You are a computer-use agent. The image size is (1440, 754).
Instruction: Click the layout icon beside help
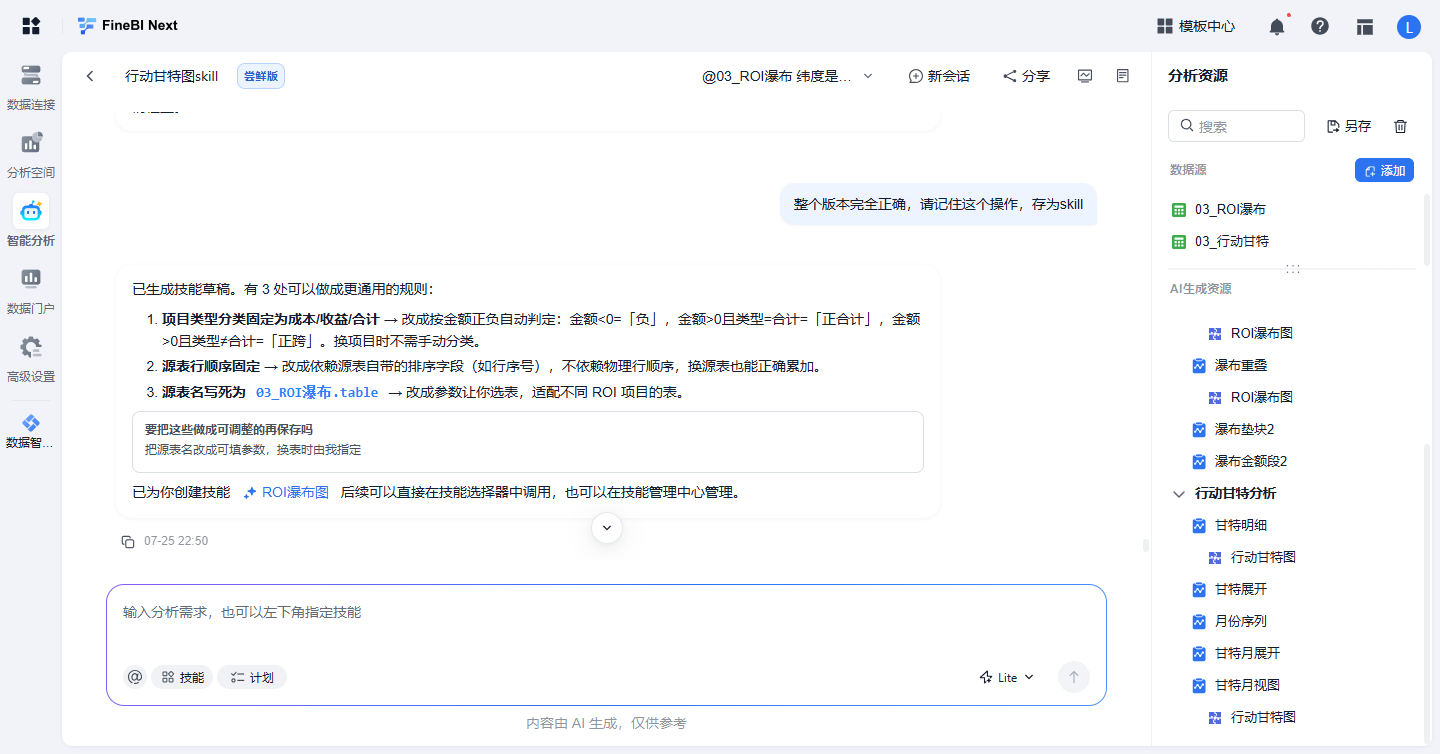click(x=1365, y=27)
